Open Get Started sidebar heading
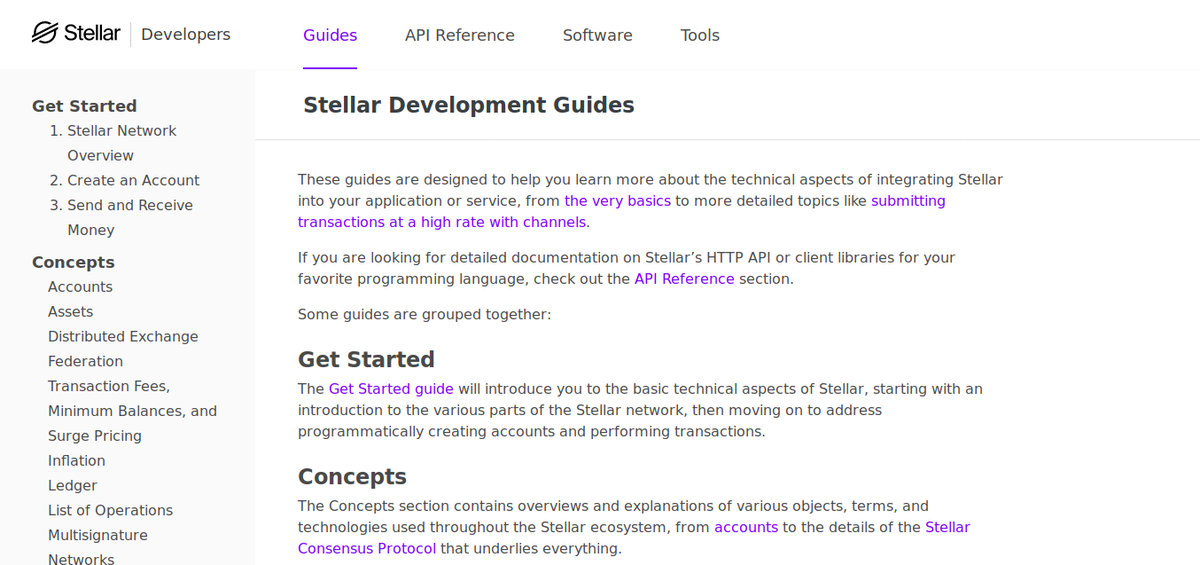 click(x=84, y=106)
